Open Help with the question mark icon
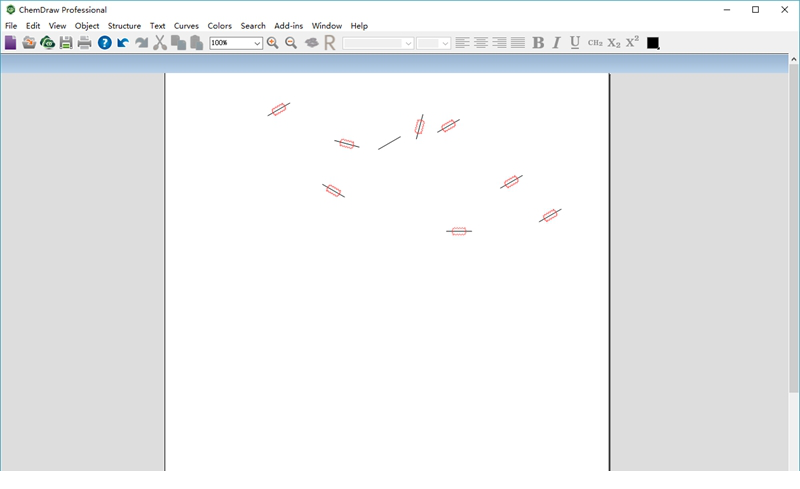The image size is (800, 489). (x=105, y=43)
